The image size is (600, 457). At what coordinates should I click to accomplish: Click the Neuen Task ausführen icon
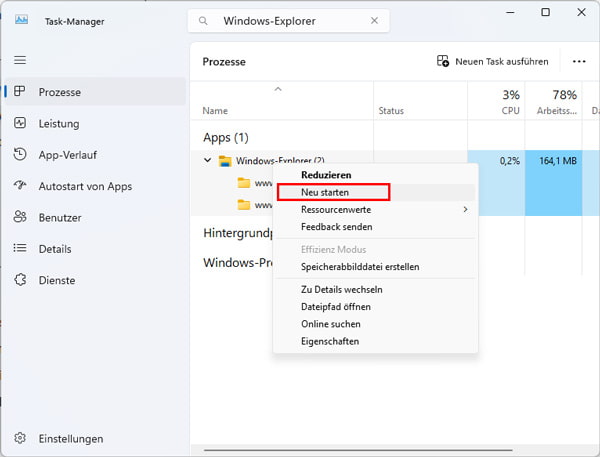coord(443,61)
